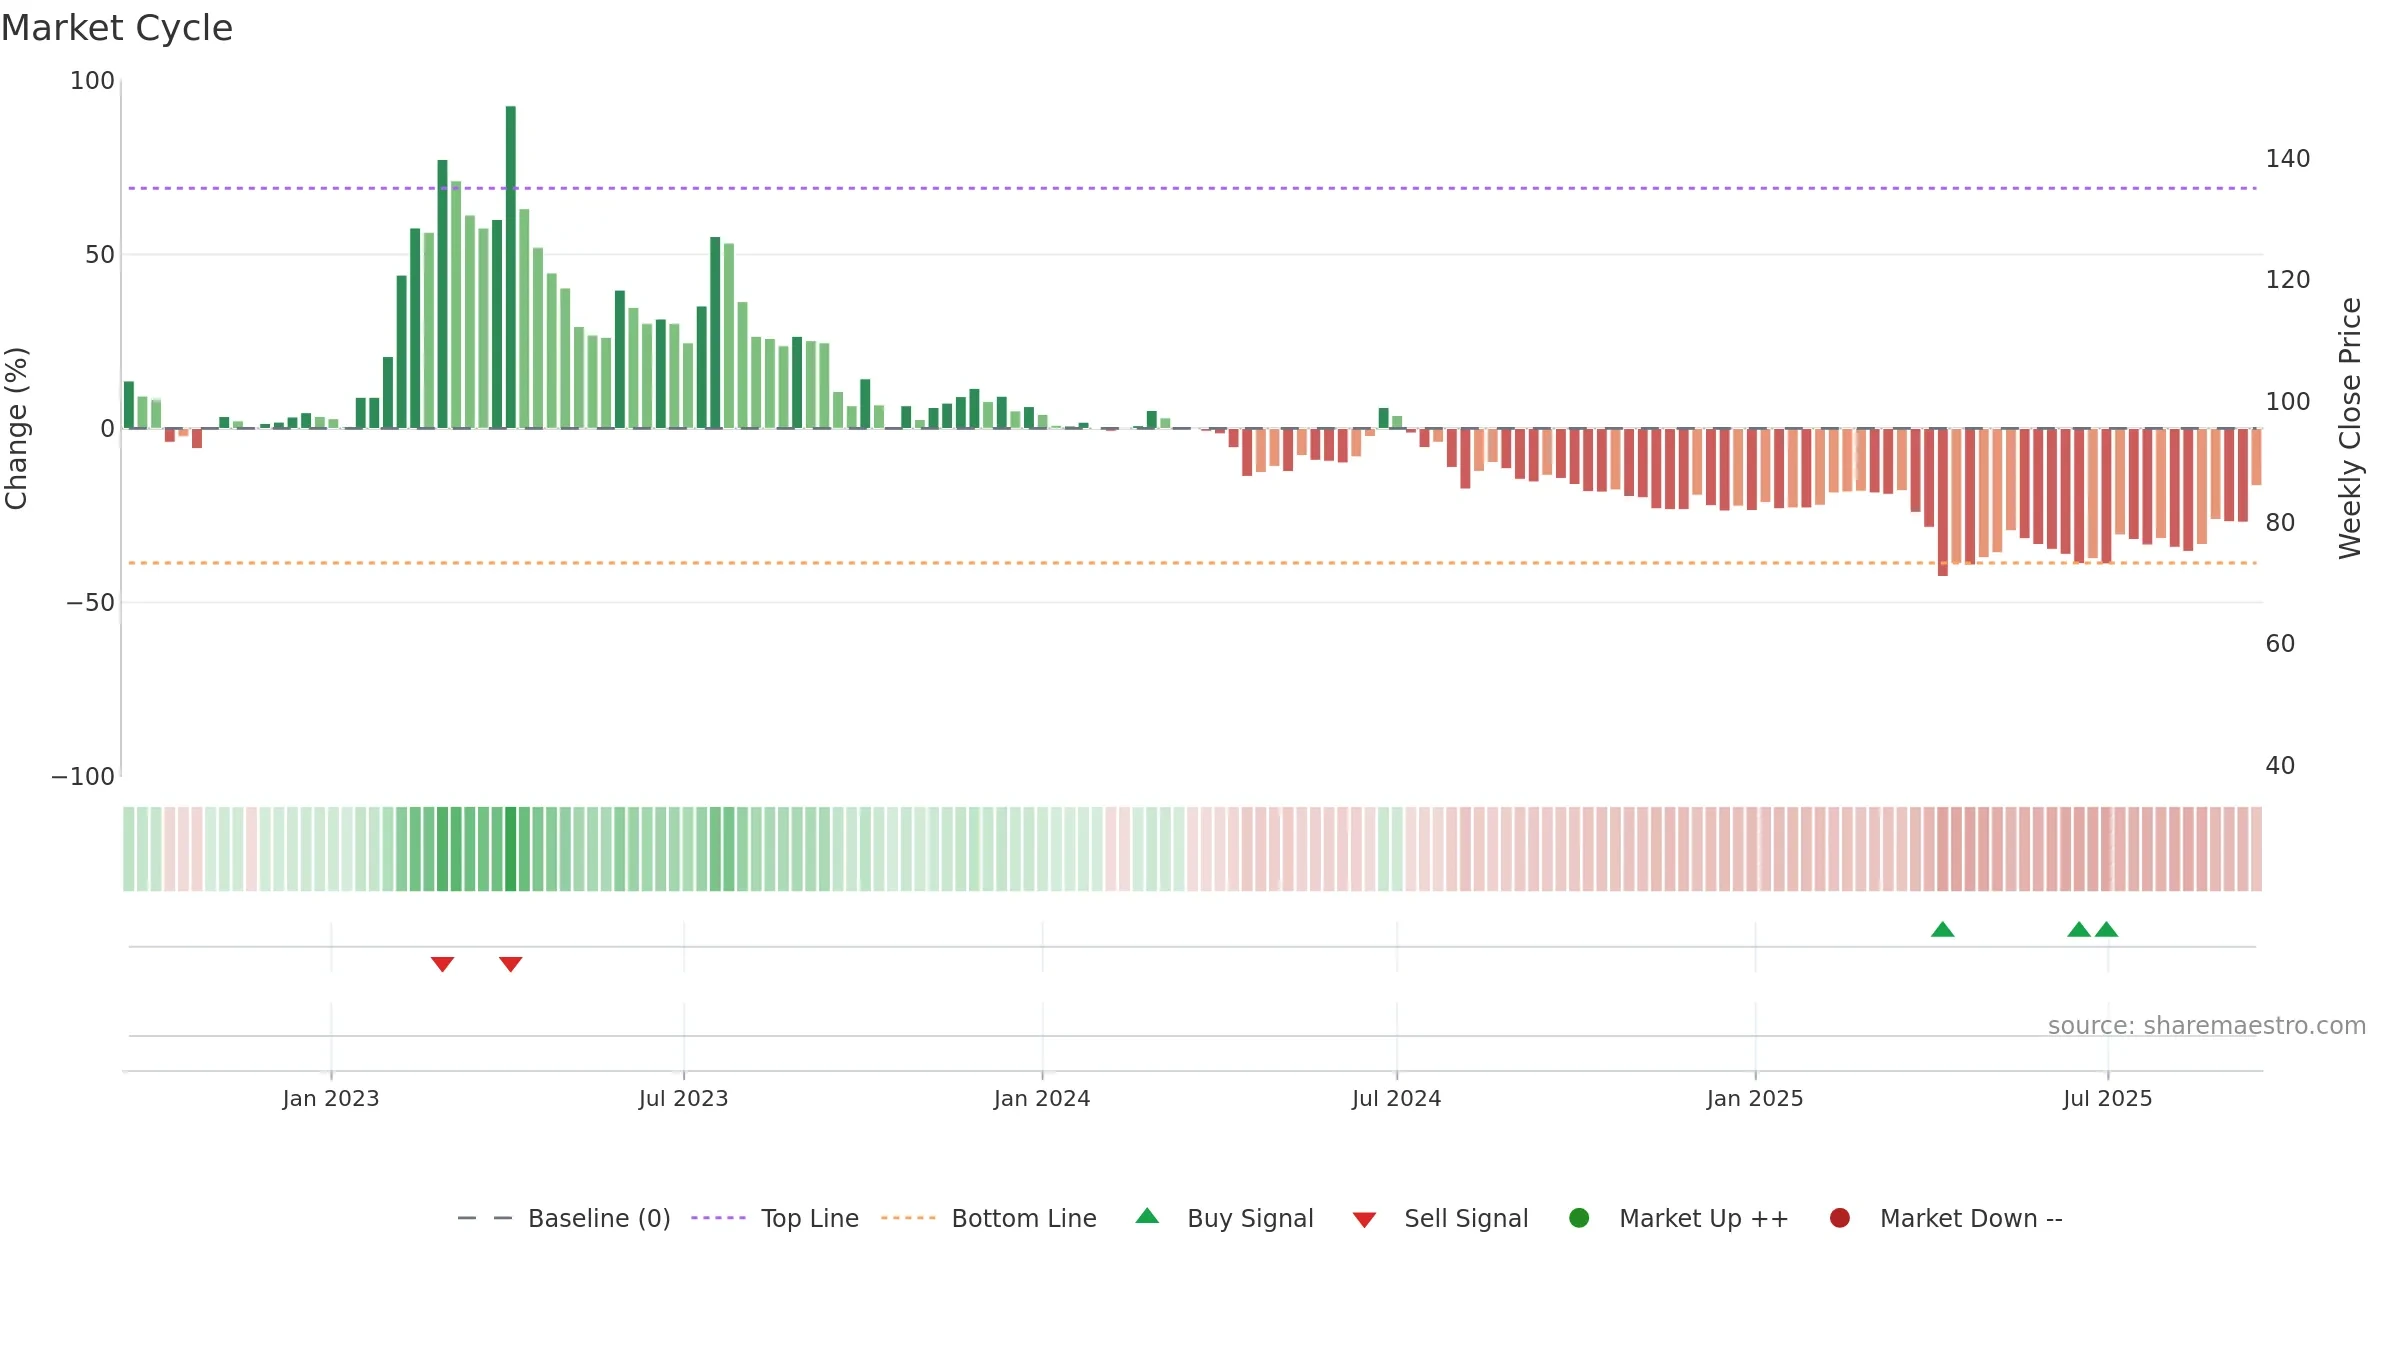Screen dimensions: 2400x1350
Task: Click the tallest dark green bar near 92 percent
Action: [511, 267]
